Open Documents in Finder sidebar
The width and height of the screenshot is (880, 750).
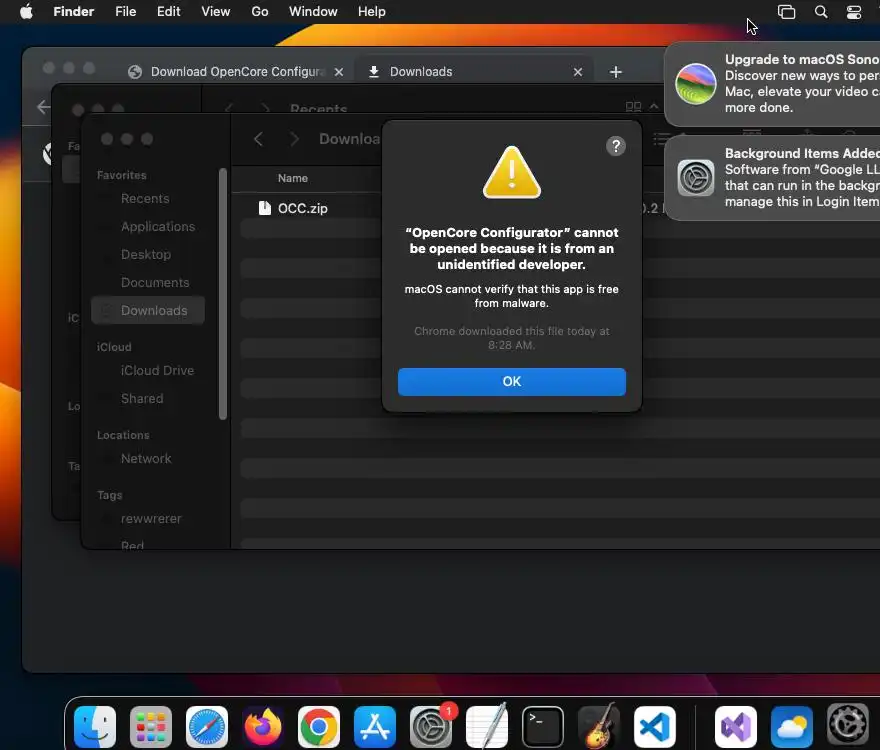point(155,282)
